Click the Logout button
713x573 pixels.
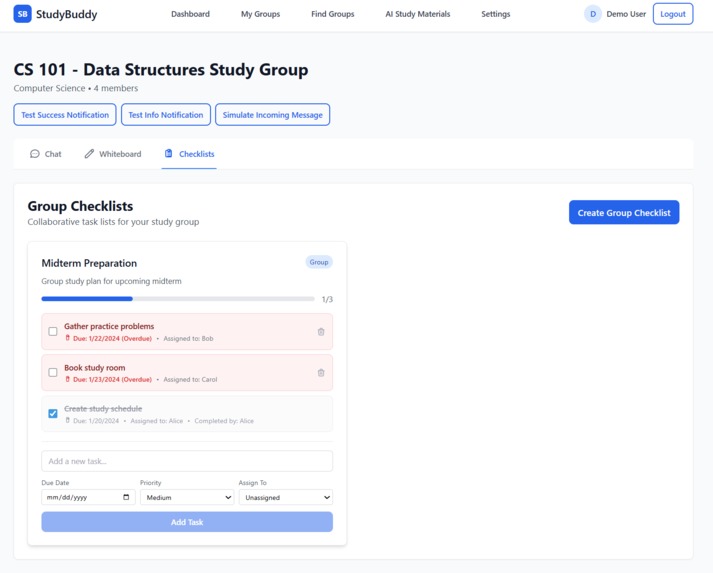point(673,14)
